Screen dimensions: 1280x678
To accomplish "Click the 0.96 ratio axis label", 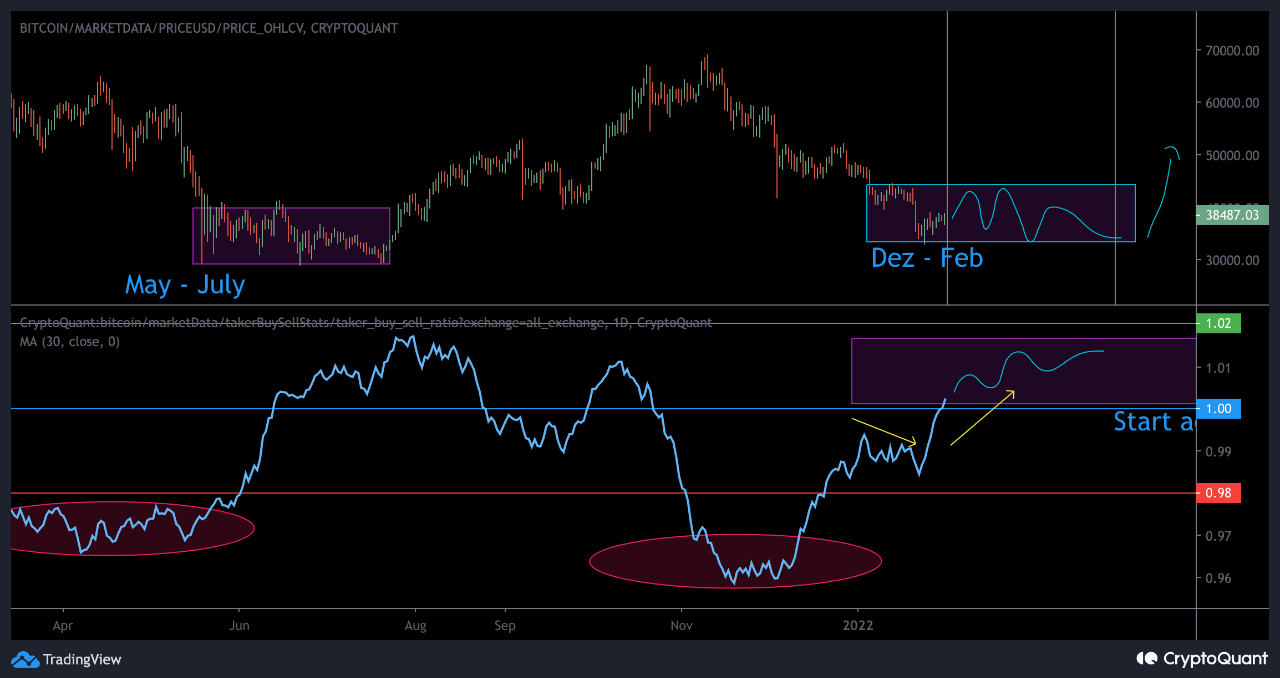I will [1217, 578].
